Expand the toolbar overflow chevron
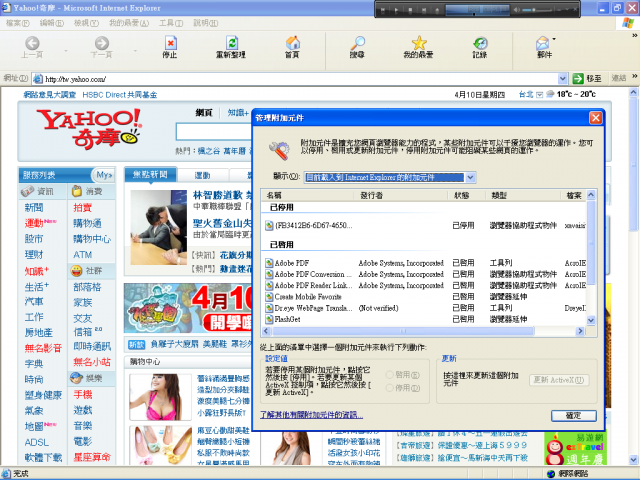The height and width of the screenshot is (480, 640). coord(635,36)
